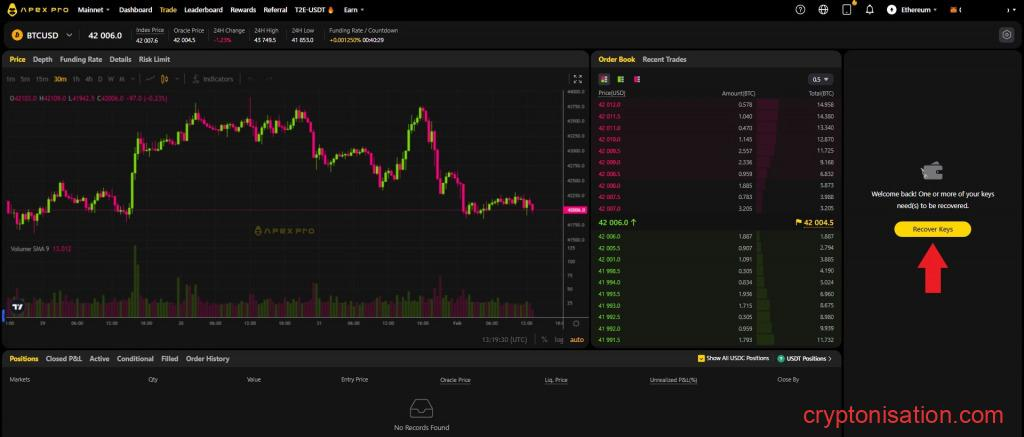Toggle chart fullscreen icon
Image resolution: width=1024 pixels, height=437 pixels.
click(x=577, y=78)
